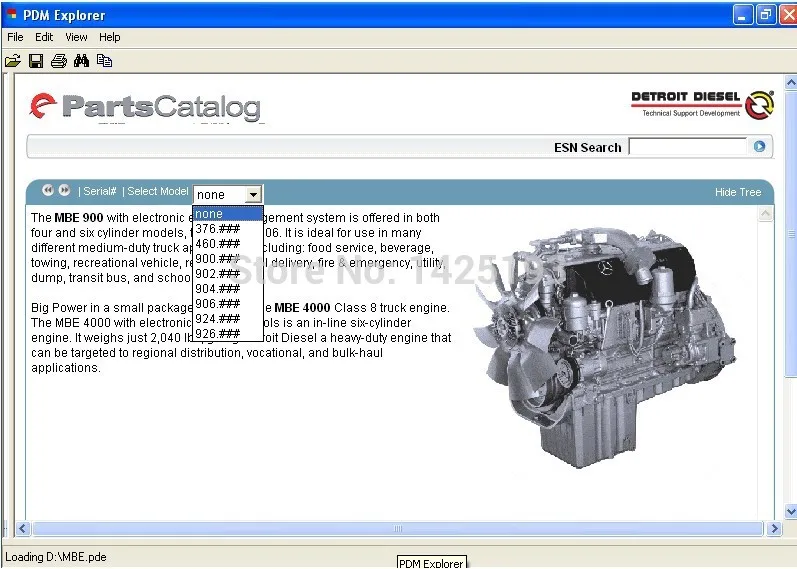Click the outer vertical scrollbar down arrow
The height and width of the screenshot is (569, 797).
[x=791, y=511]
